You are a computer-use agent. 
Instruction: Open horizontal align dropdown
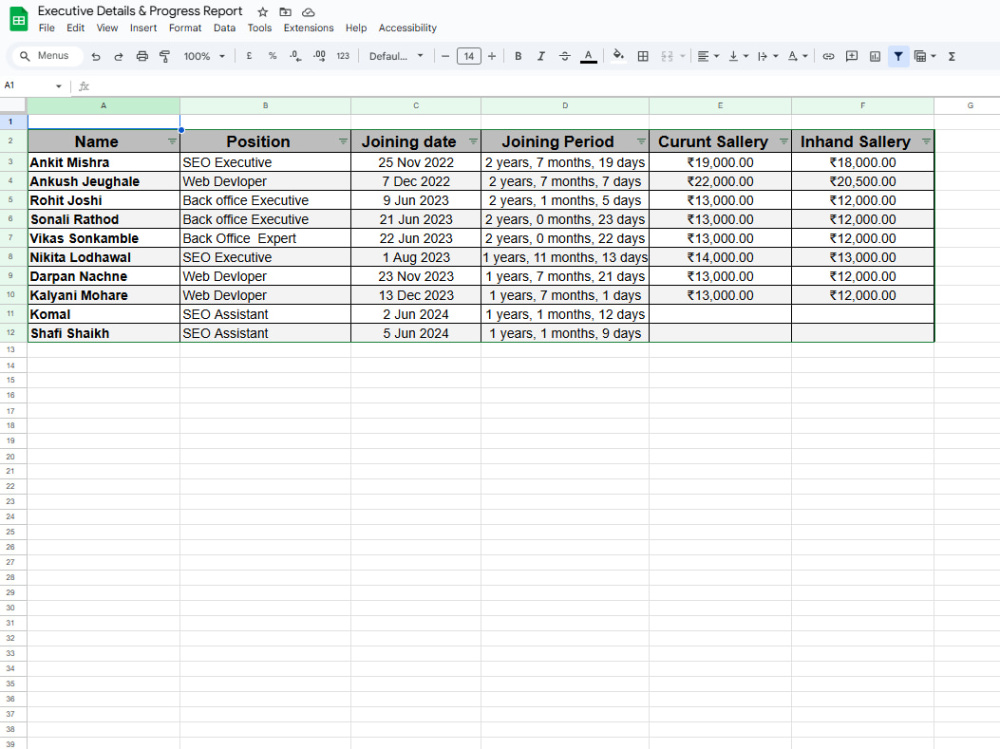pyautogui.click(x=708, y=56)
